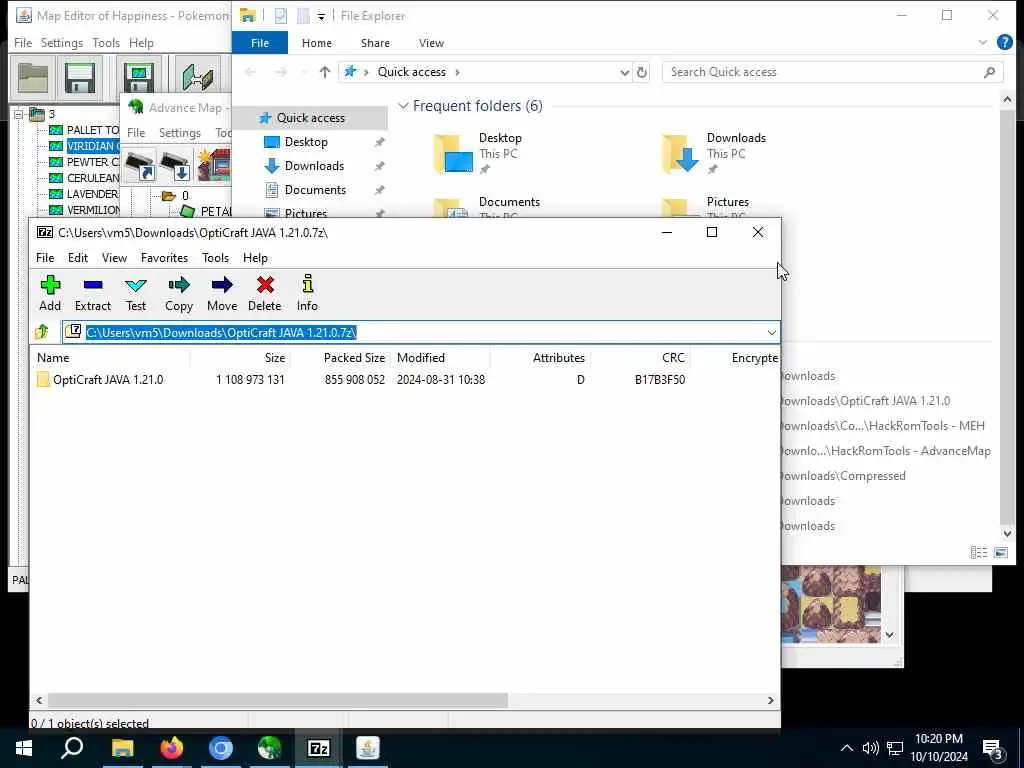The image size is (1024, 768).
Task: Unpin Documents from Quick access sidebar
Action: click(x=379, y=190)
